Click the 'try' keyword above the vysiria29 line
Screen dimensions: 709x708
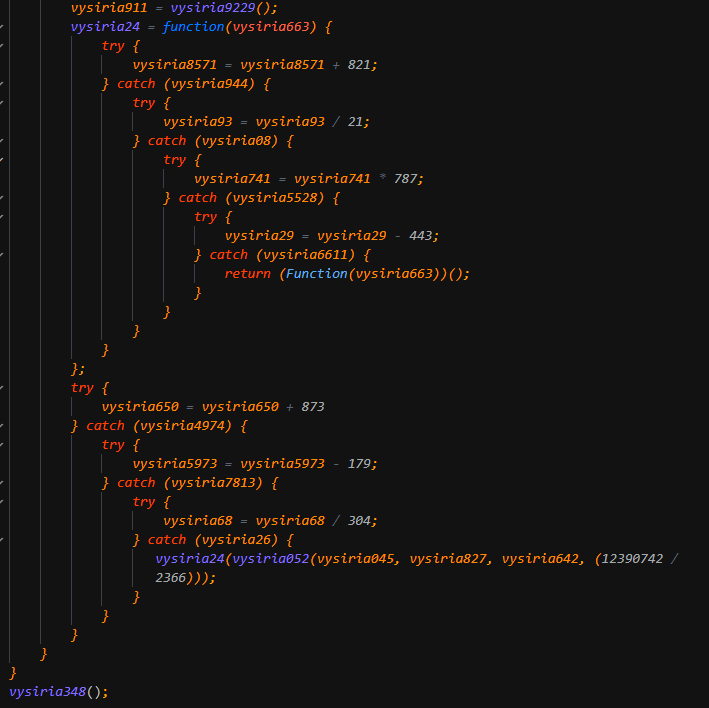click(x=205, y=217)
